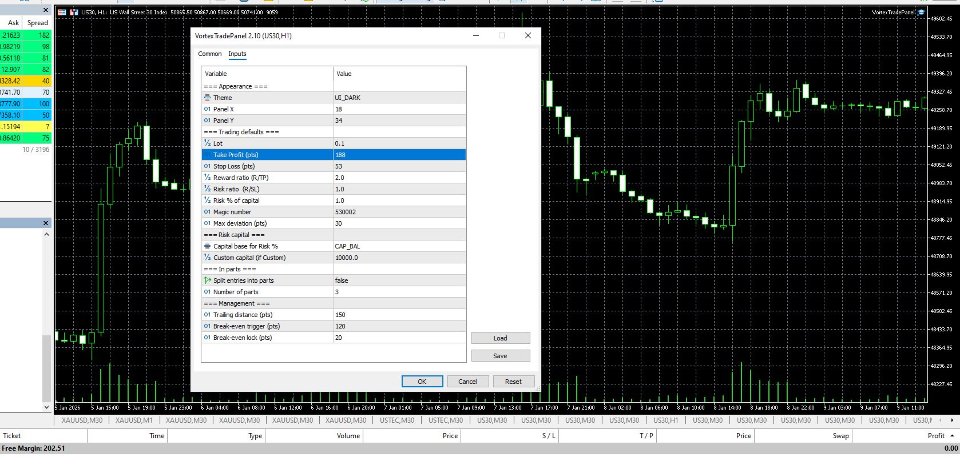The image size is (960, 465).
Task: Click the Break-even lock type icon
Action: coord(207,338)
